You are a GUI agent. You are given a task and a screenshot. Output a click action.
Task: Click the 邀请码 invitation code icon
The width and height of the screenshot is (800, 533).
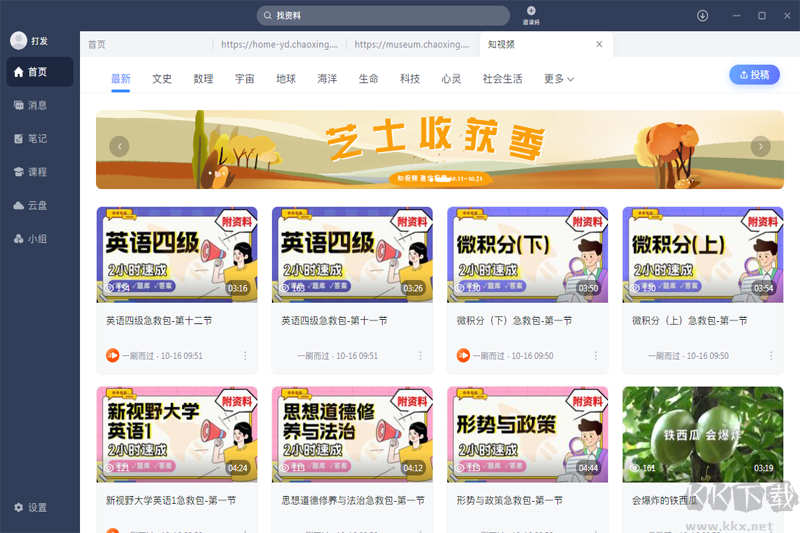pos(531,15)
